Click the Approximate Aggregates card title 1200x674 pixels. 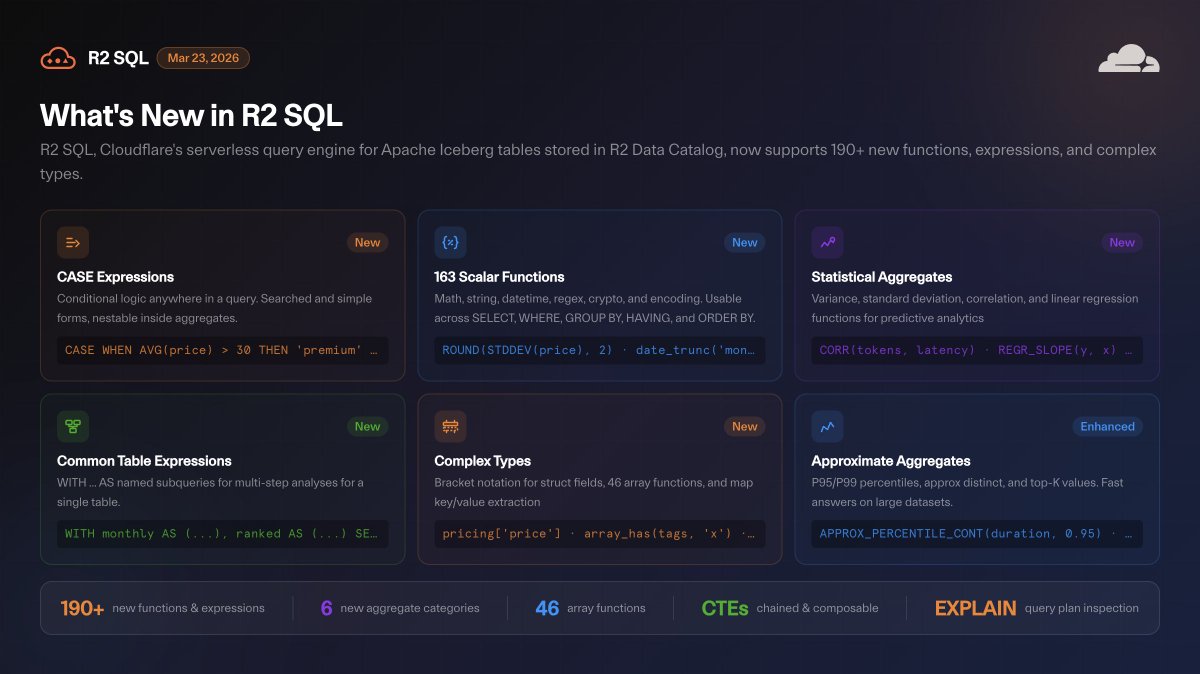click(891, 461)
